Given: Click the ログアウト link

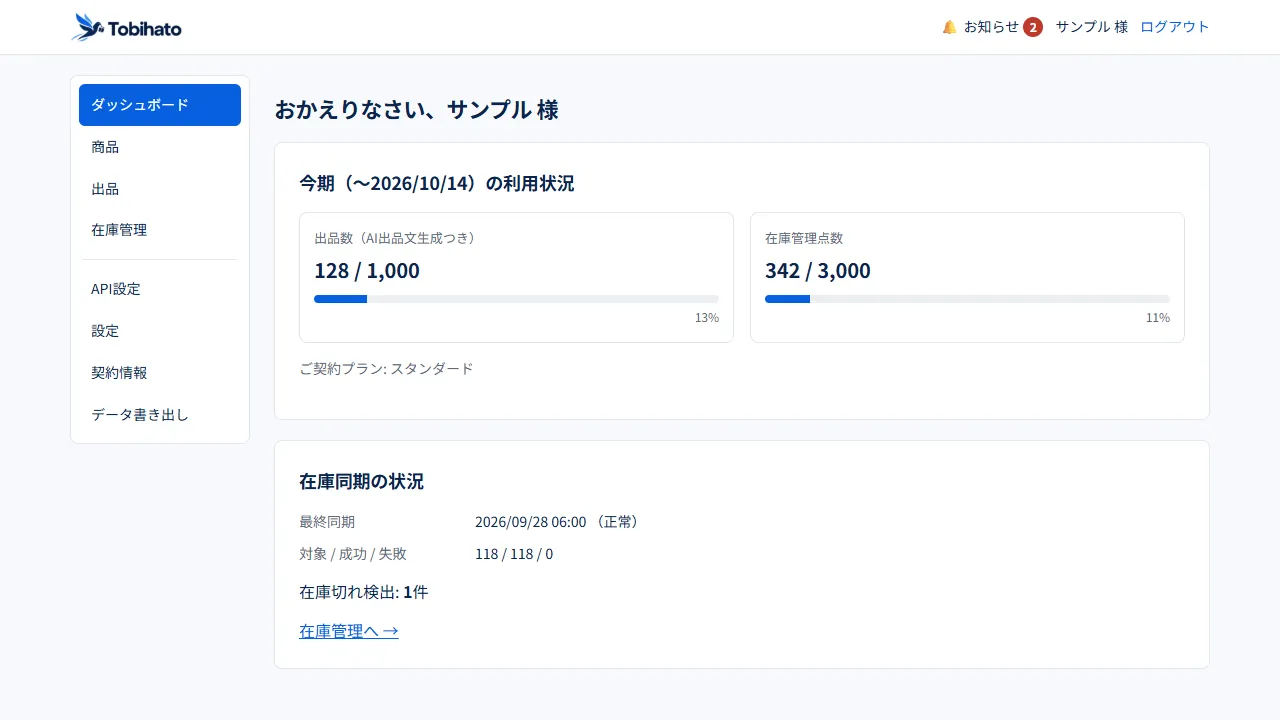Looking at the screenshot, I should 1175,27.
